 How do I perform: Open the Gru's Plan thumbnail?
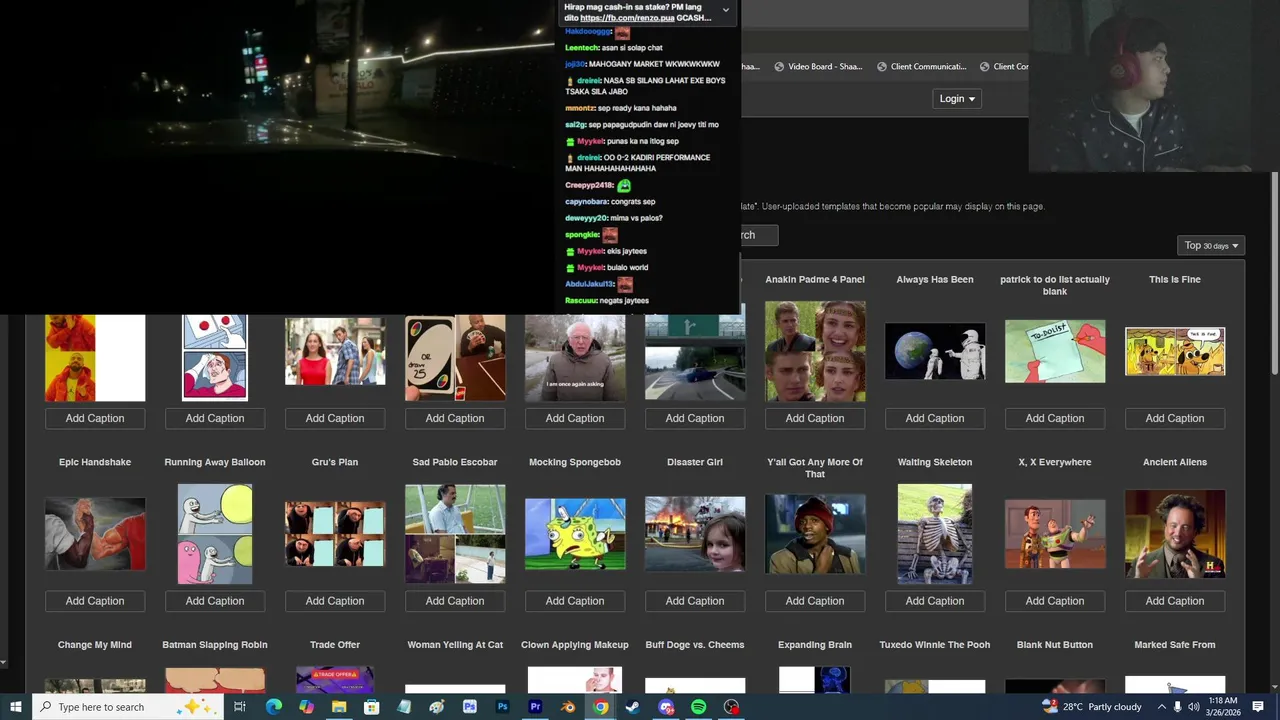335,534
